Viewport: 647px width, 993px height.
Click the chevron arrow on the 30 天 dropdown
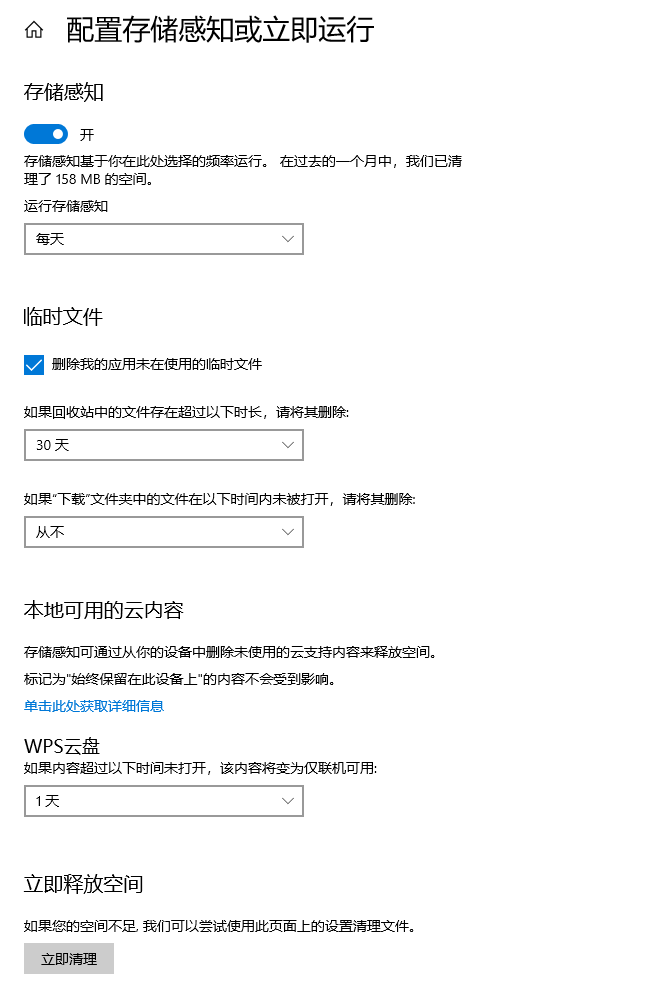287,445
